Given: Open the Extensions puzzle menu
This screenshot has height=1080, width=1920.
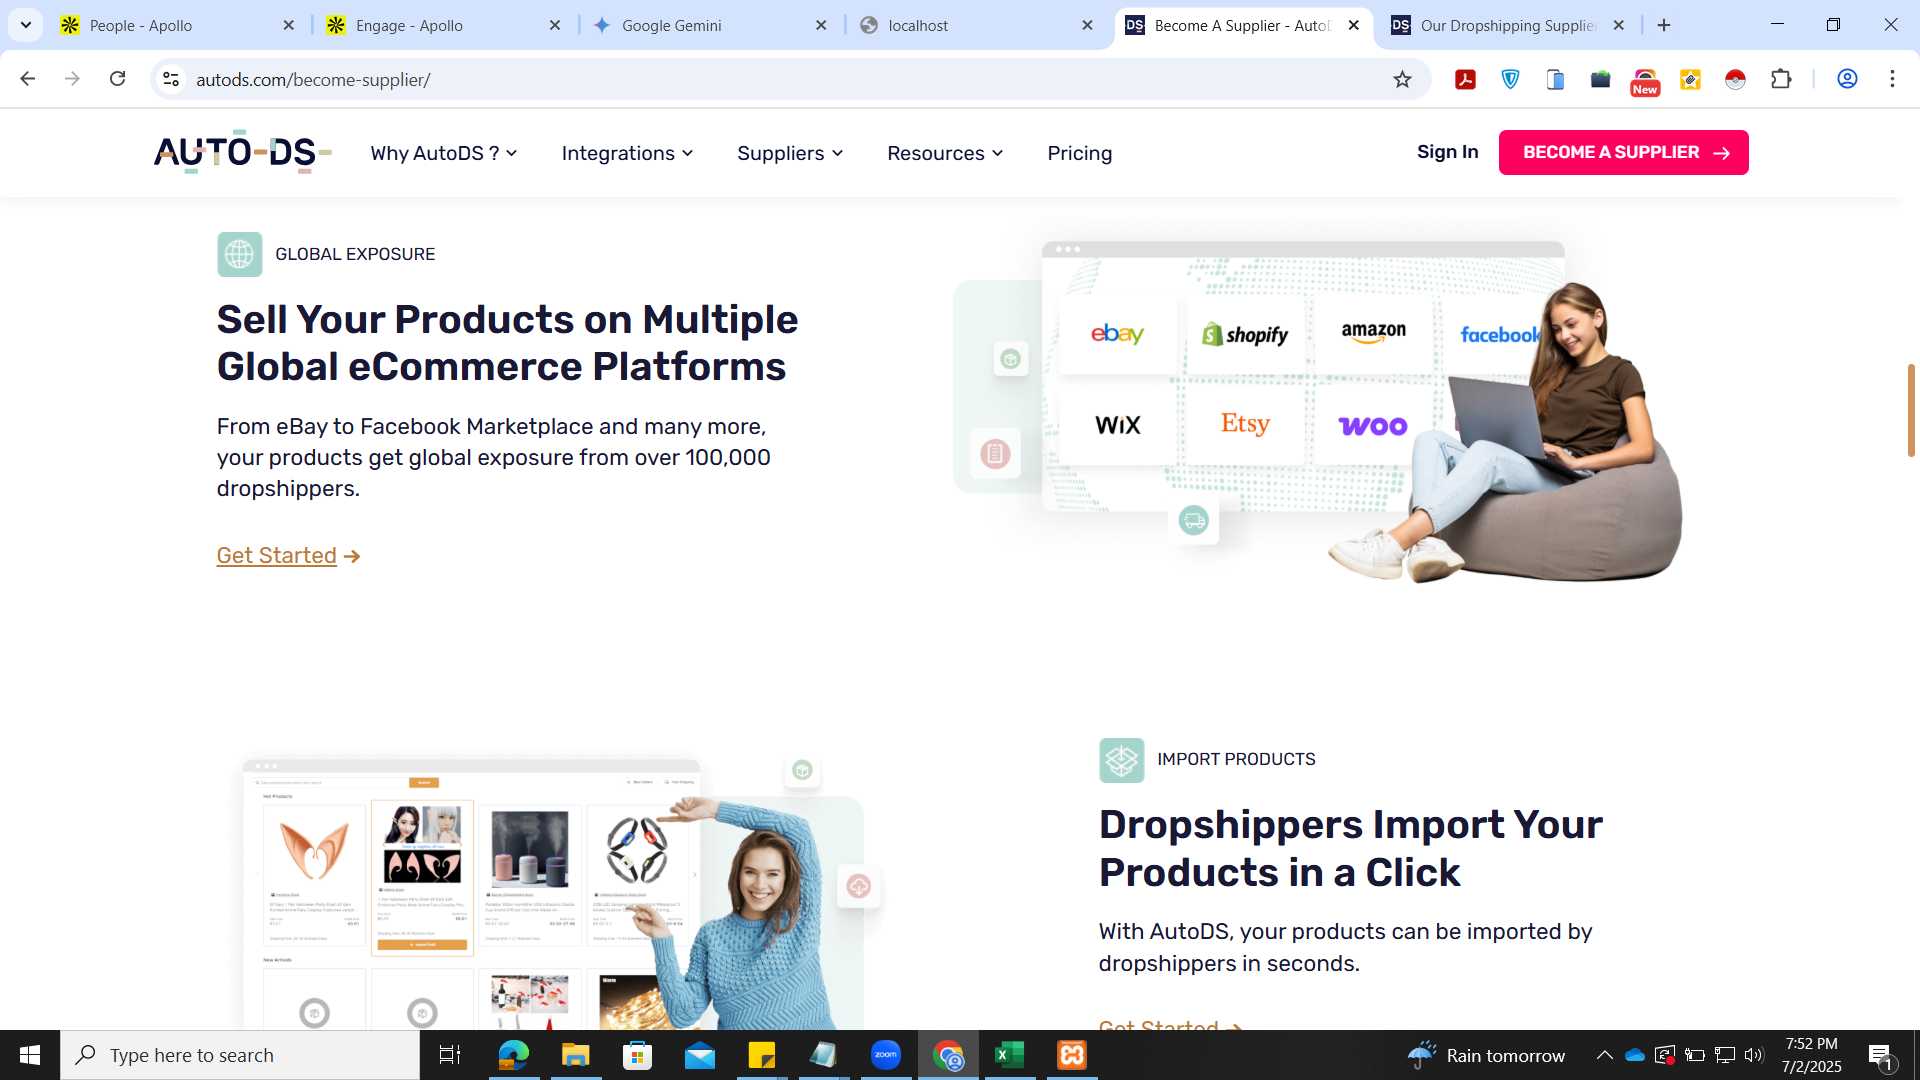Looking at the screenshot, I should pos(1781,79).
